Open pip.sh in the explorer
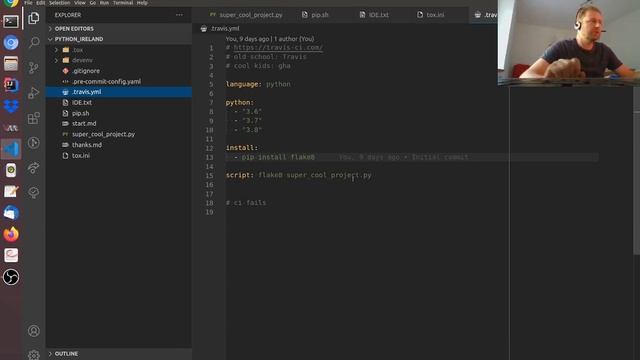This screenshot has width=640, height=360. coord(119,113)
